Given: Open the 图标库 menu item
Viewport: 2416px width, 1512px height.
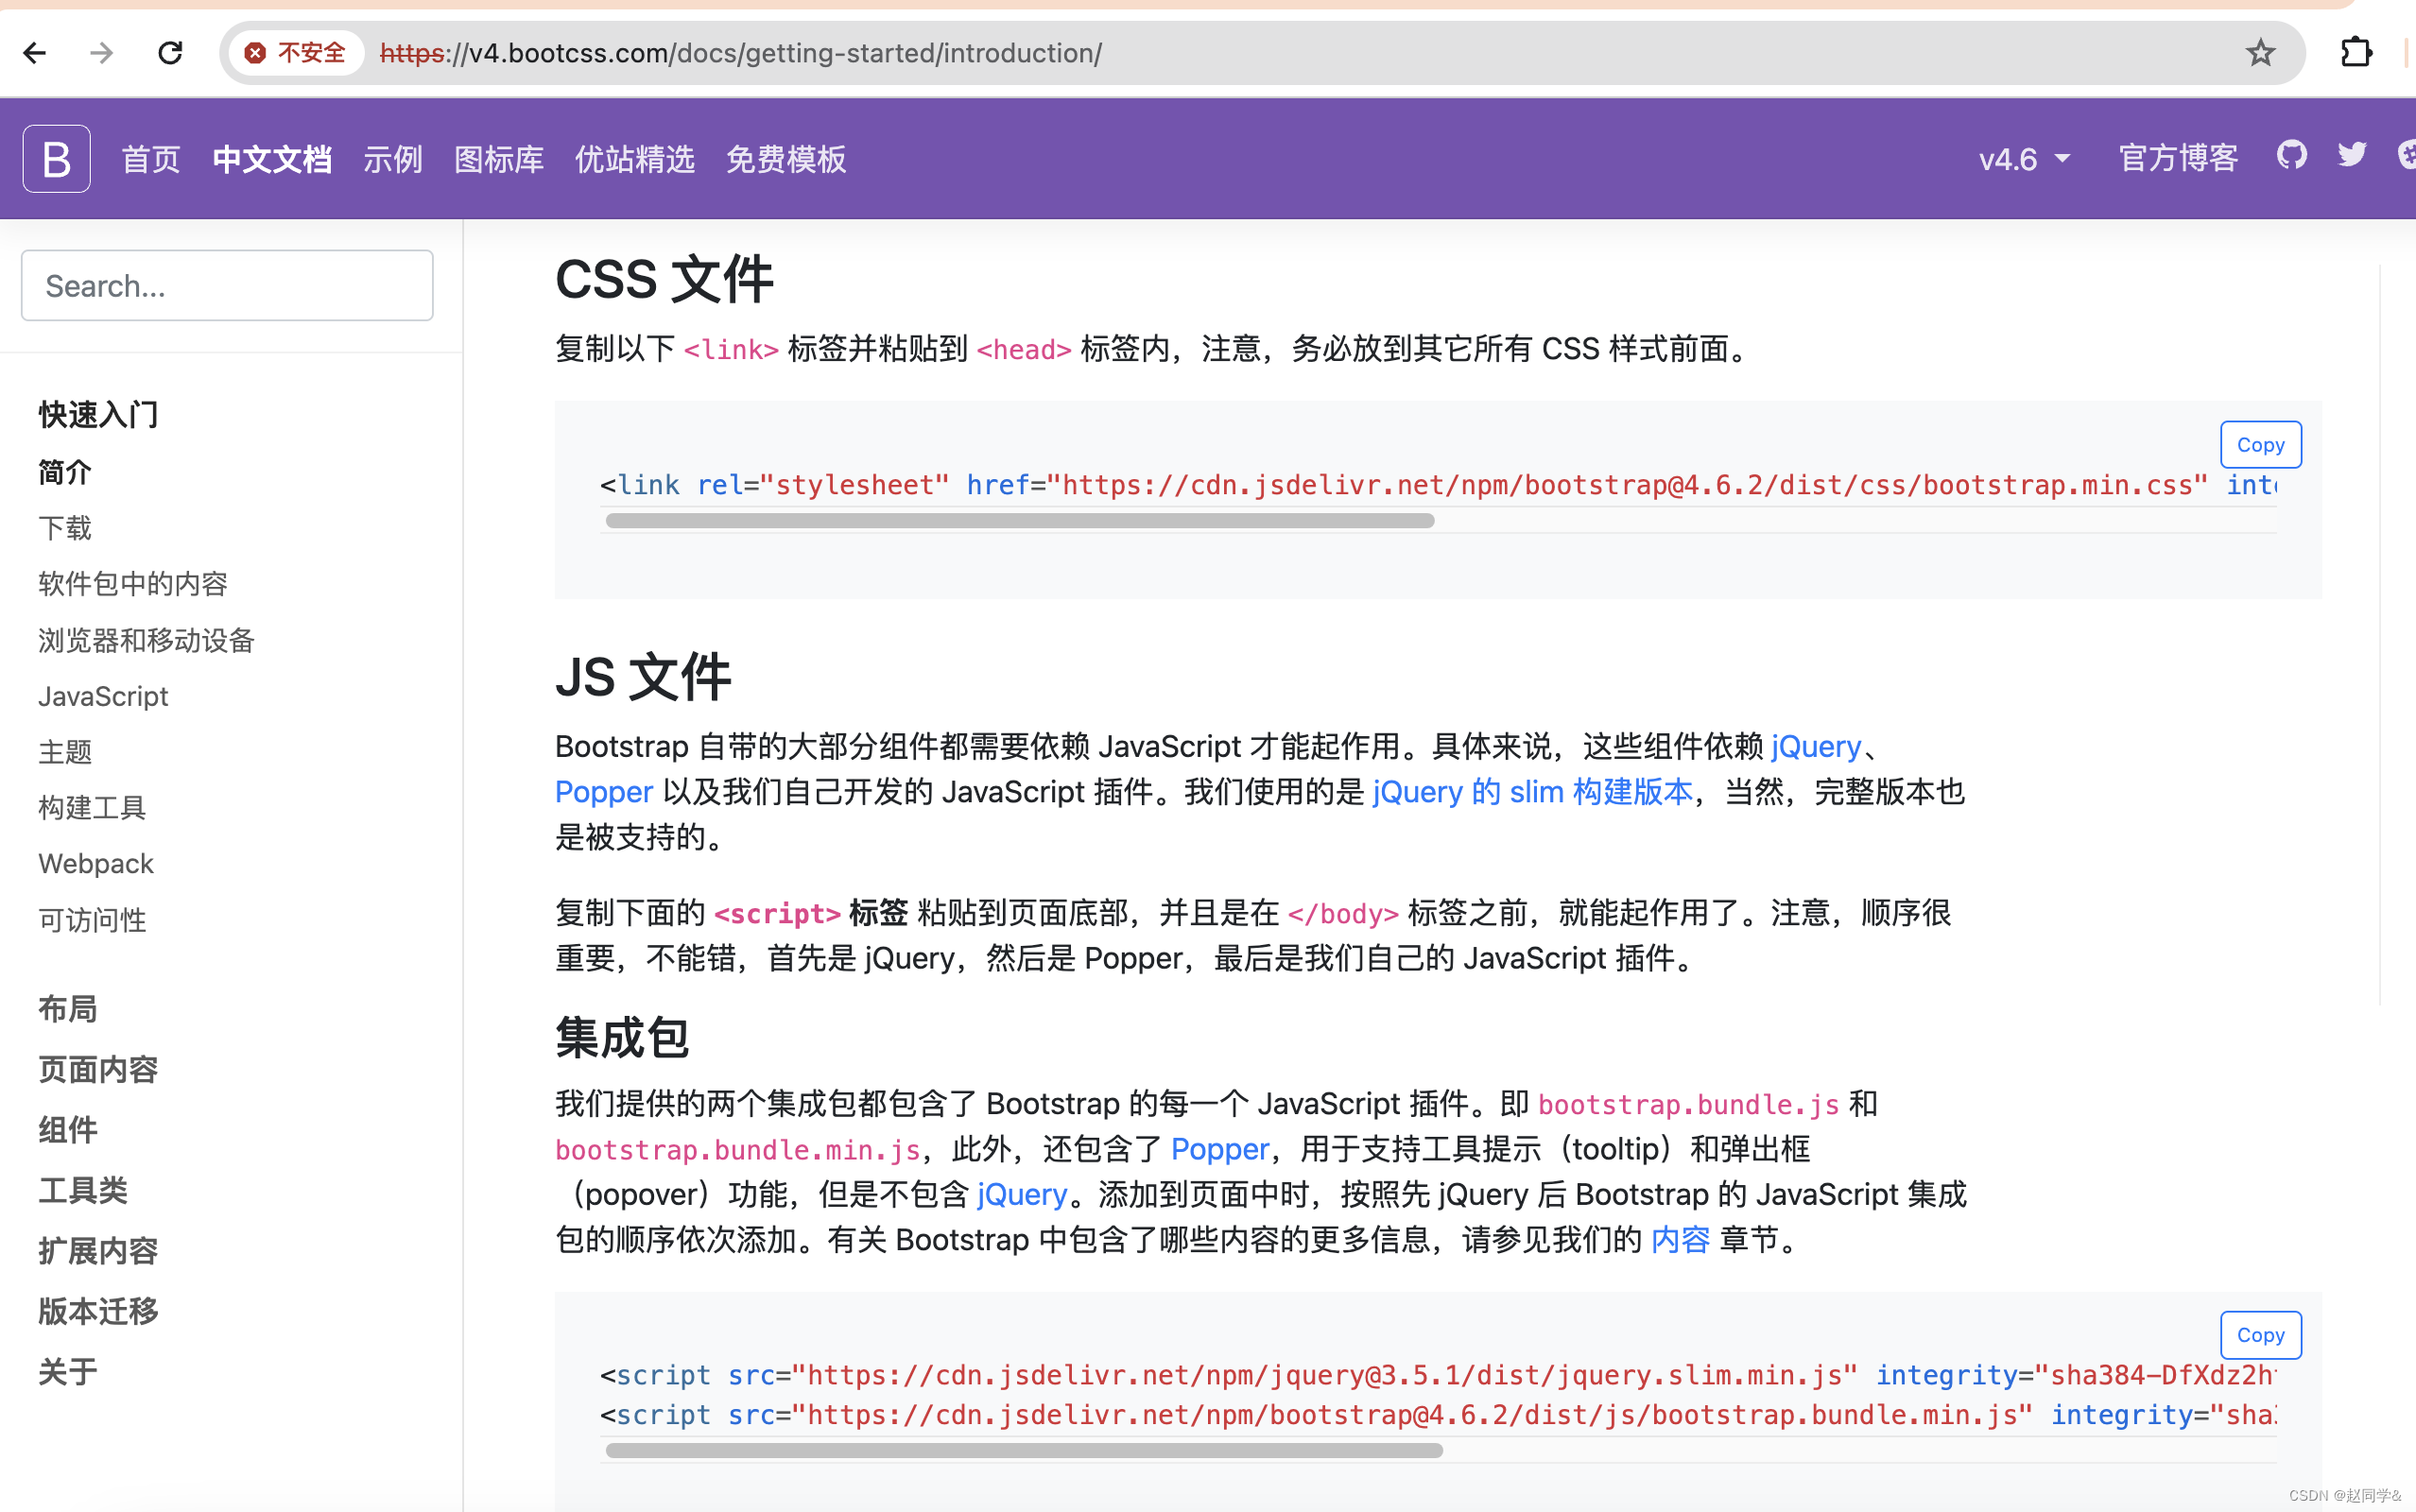Looking at the screenshot, I should (x=498, y=160).
